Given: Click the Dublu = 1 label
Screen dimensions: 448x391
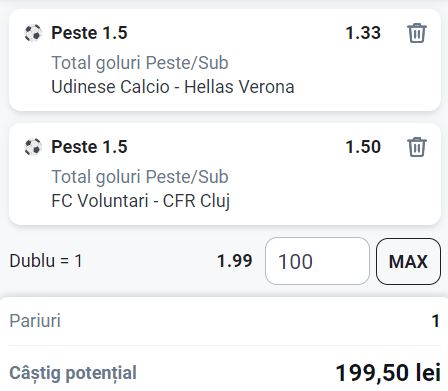Looking at the screenshot, I should [x=46, y=261].
